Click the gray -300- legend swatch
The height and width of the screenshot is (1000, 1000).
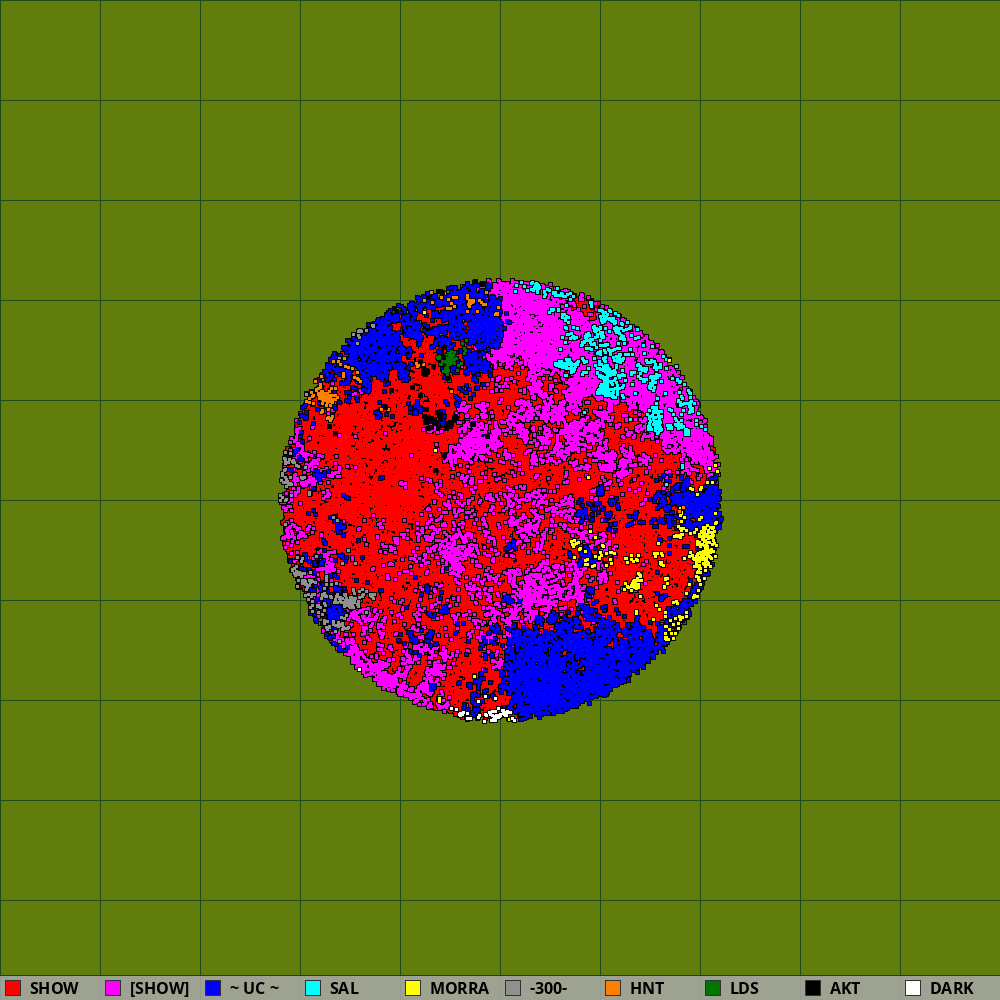[x=513, y=988]
